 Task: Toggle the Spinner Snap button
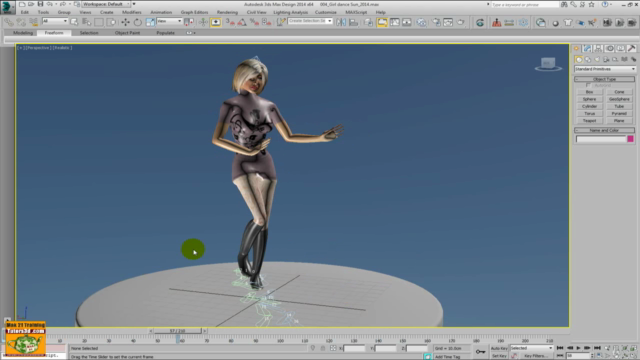pyautogui.click(x=267, y=22)
